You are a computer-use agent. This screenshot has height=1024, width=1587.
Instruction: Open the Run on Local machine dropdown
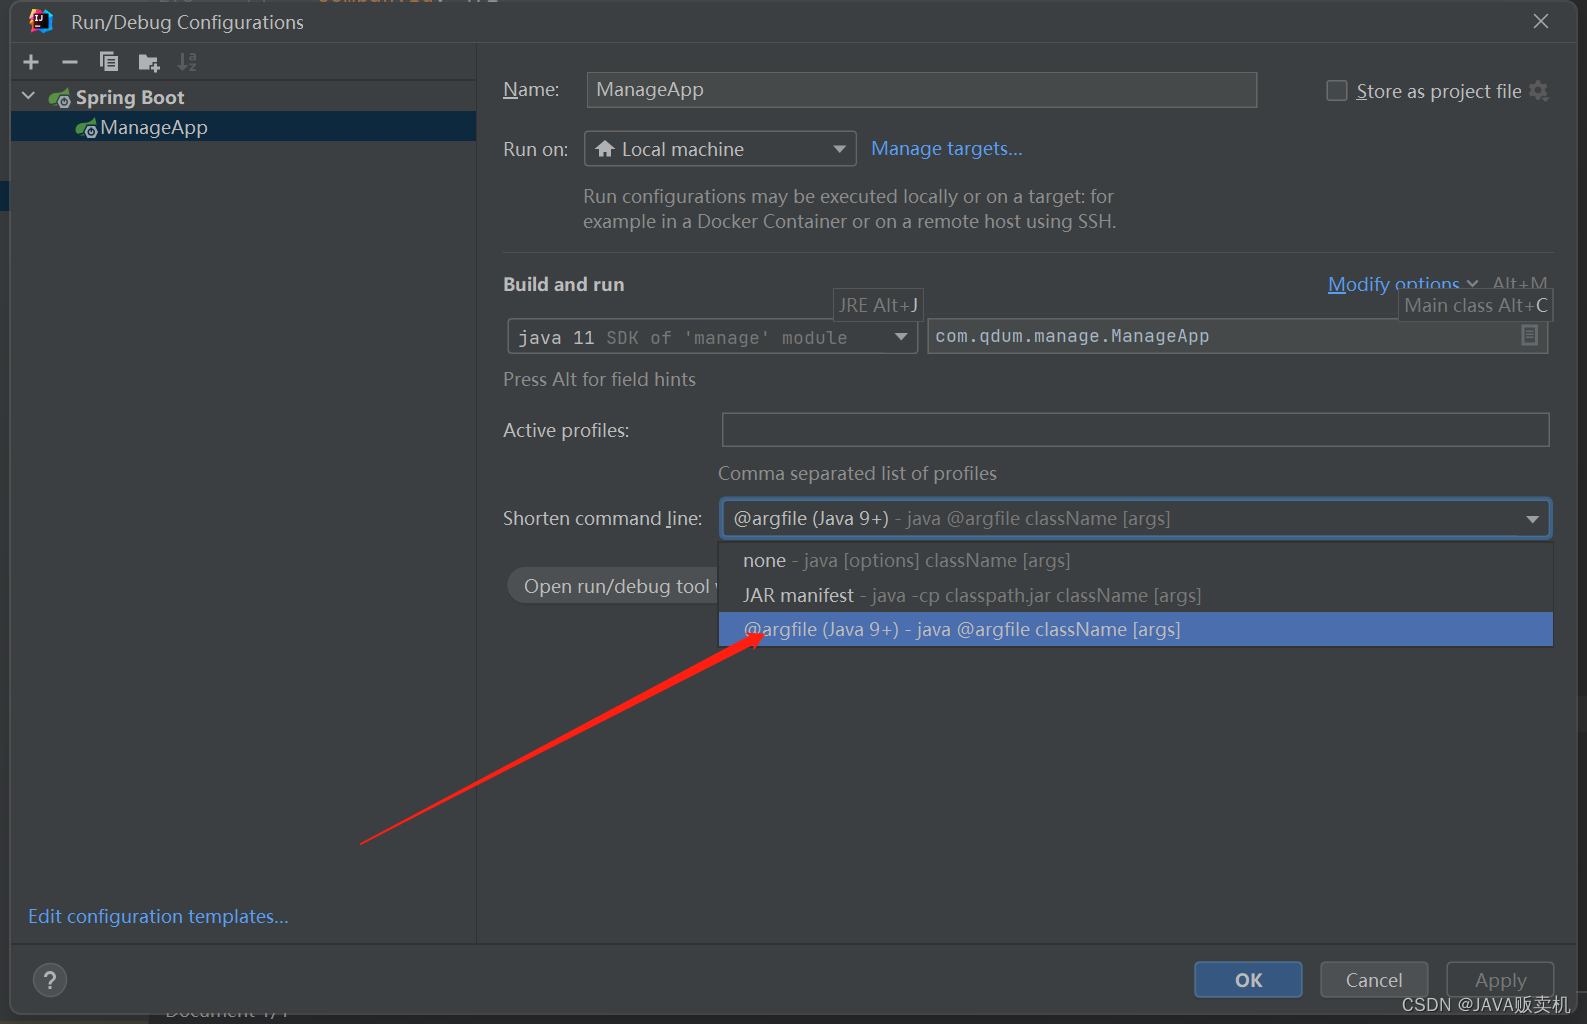(720, 149)
